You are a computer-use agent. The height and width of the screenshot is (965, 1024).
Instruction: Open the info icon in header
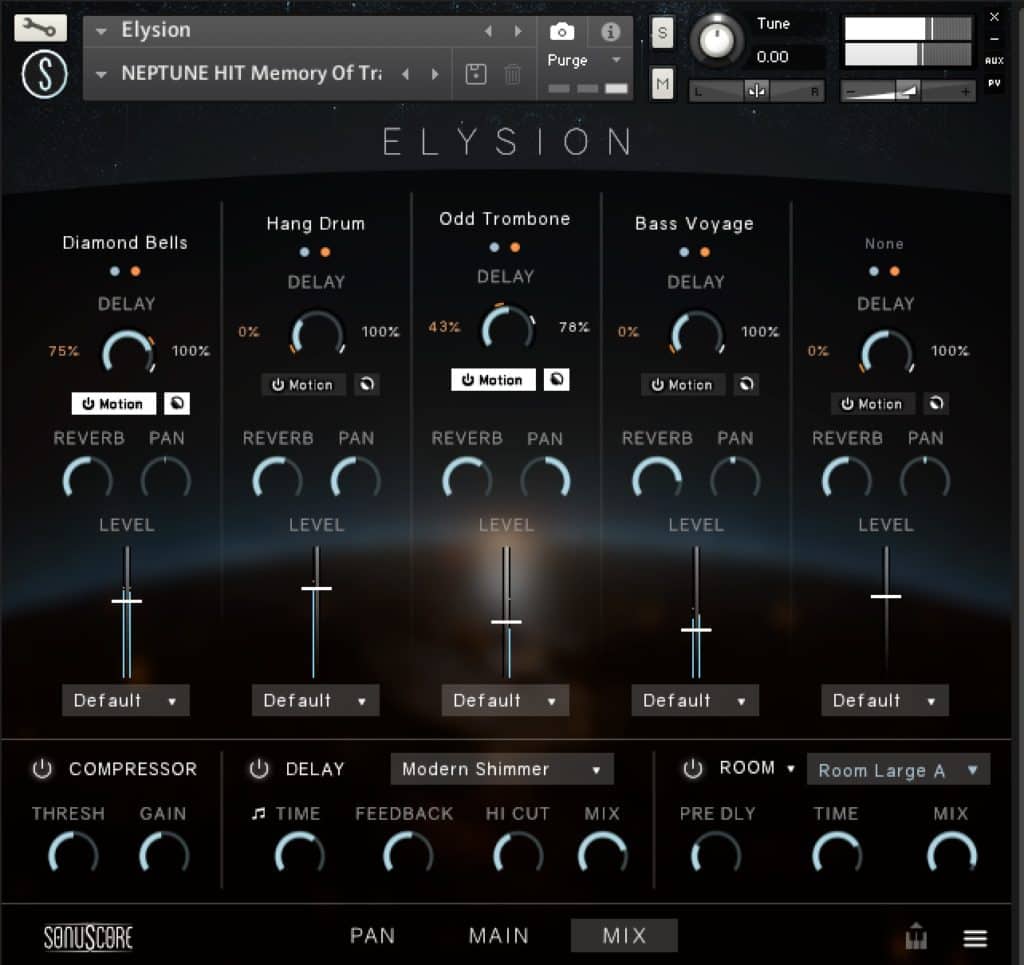pyautogui.click(x=610, y=31)
